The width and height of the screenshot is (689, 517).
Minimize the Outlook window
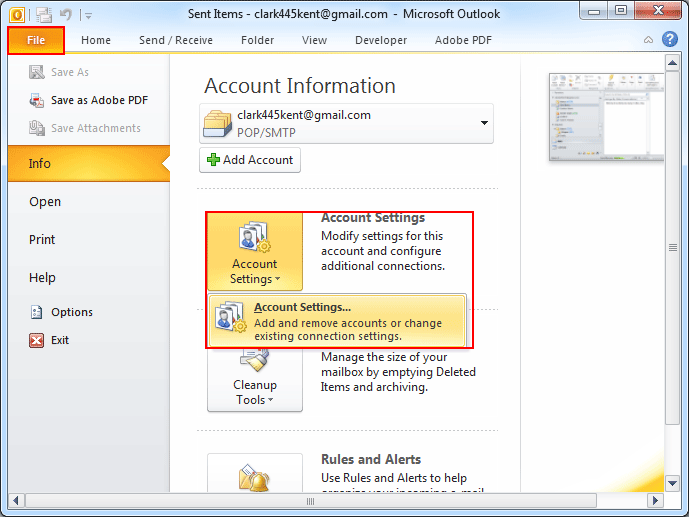[594, 11]
